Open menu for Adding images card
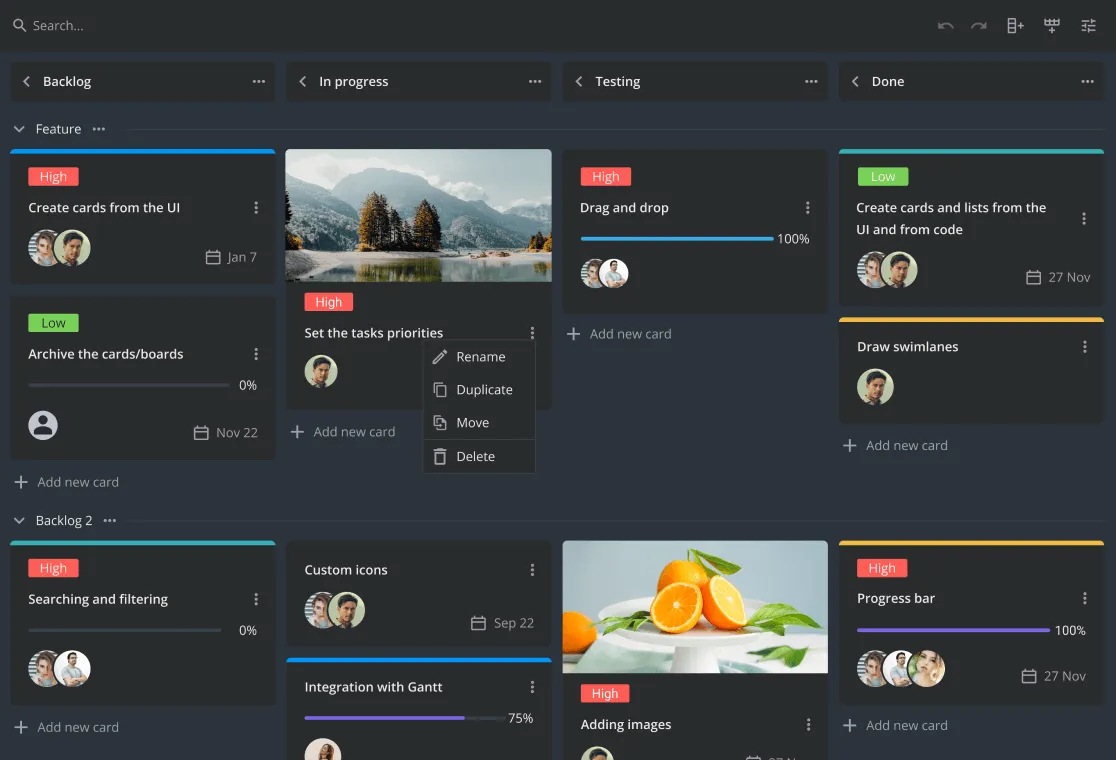This screenshot has height=760, width=1116. coord(809,724)
